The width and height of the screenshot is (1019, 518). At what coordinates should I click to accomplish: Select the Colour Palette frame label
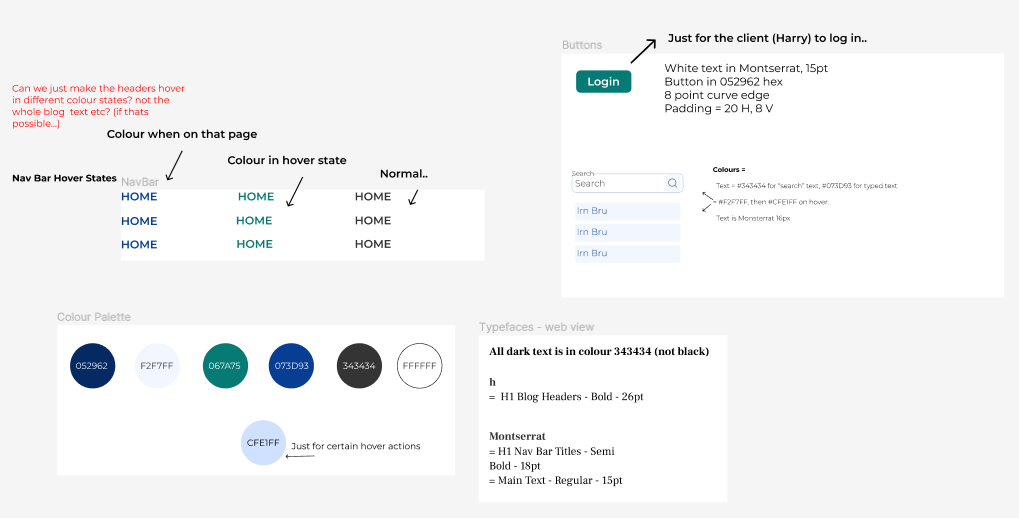(x=94, y=317)
